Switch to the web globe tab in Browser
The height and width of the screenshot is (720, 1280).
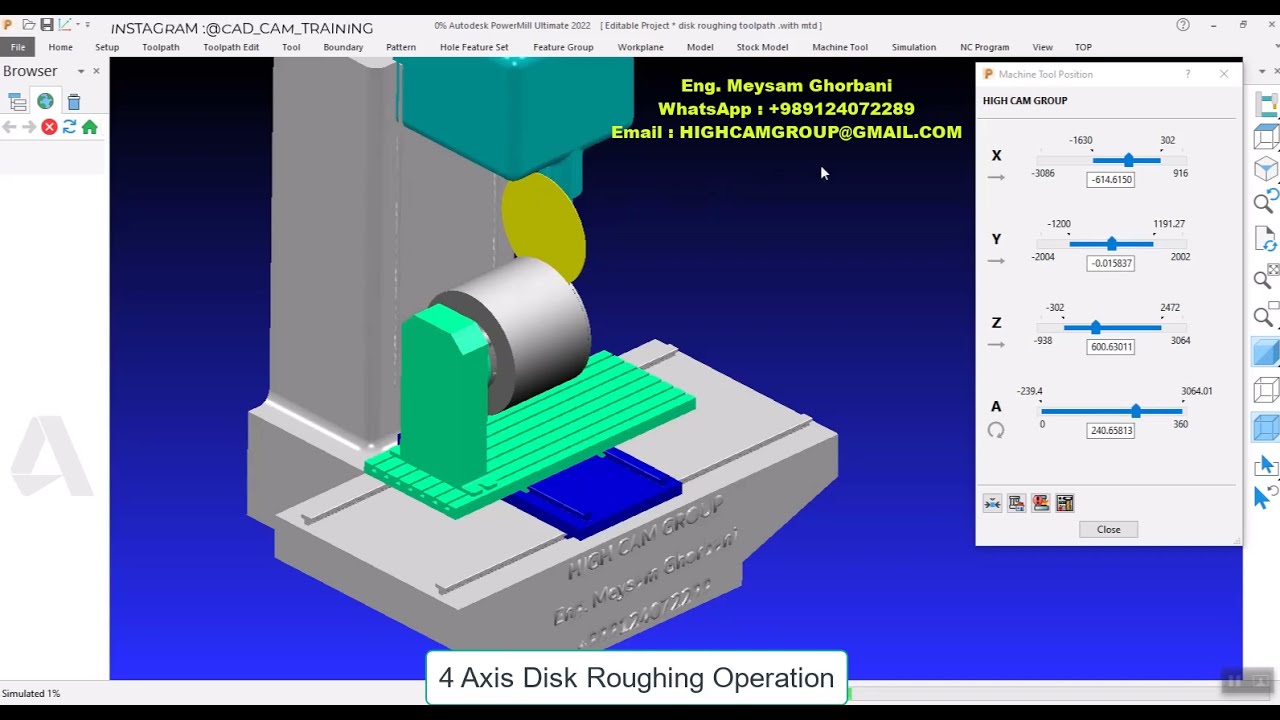point(46,101)
